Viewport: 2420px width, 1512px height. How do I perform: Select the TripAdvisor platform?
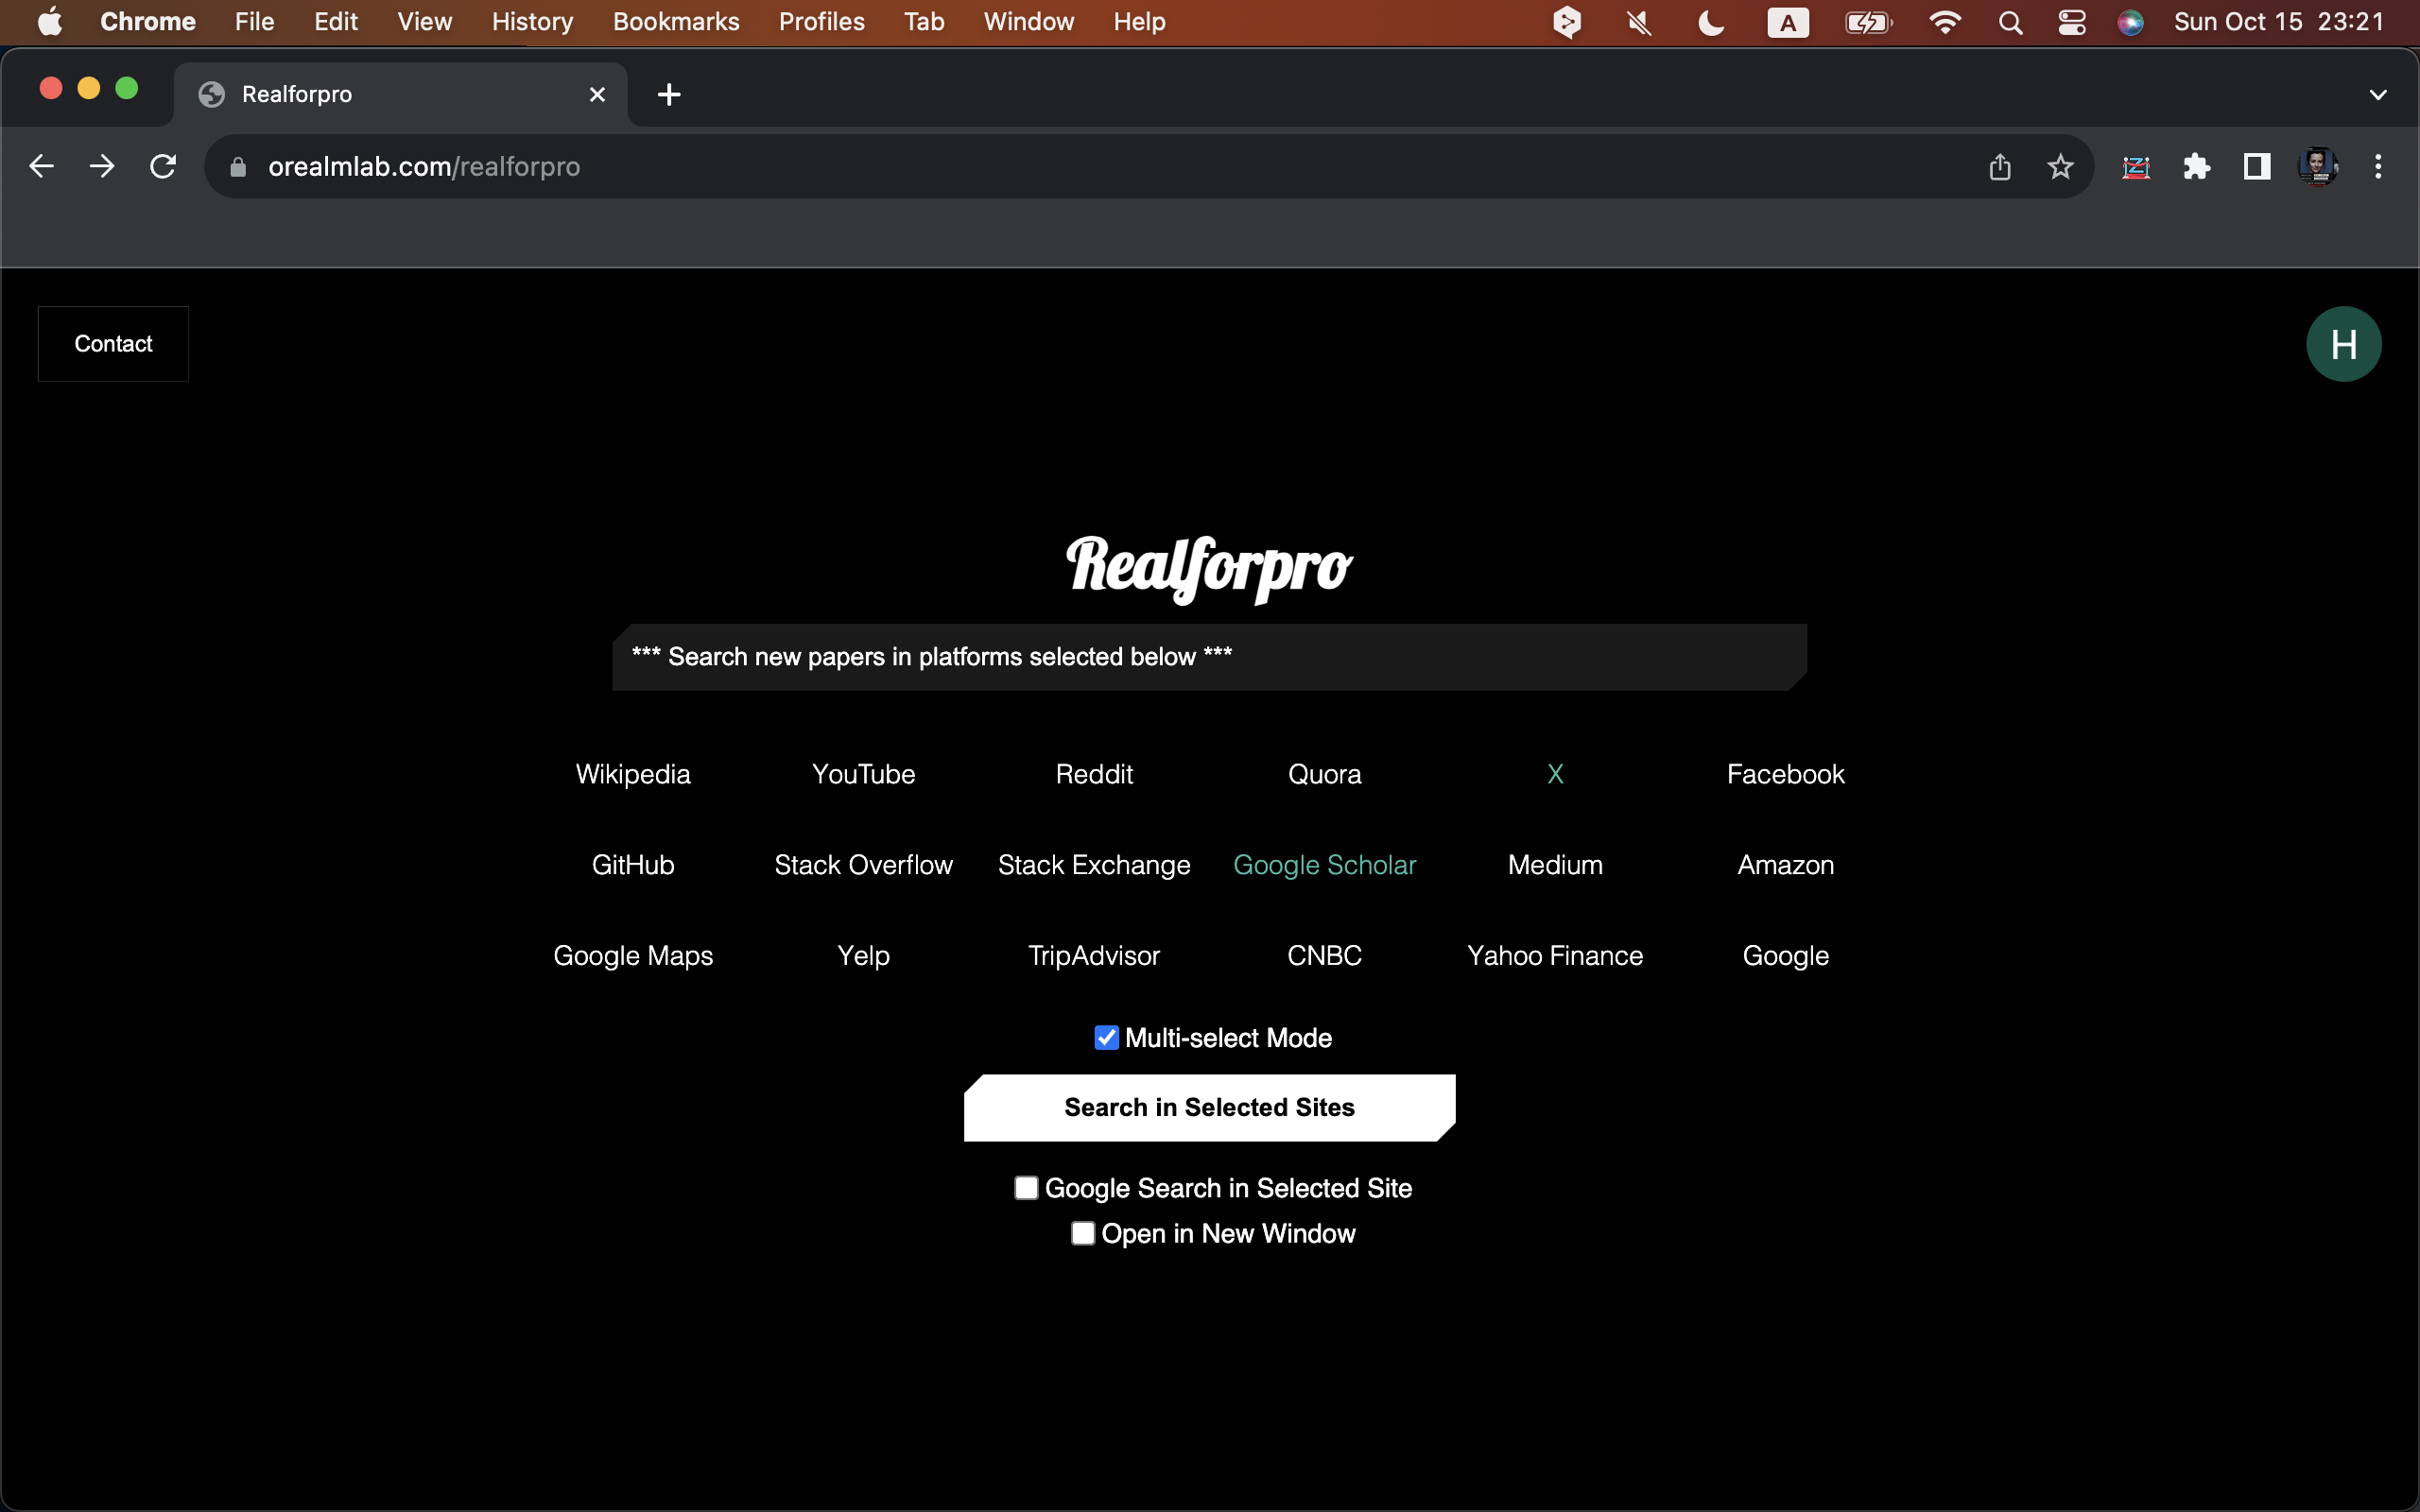click(x=1094, y=956)
